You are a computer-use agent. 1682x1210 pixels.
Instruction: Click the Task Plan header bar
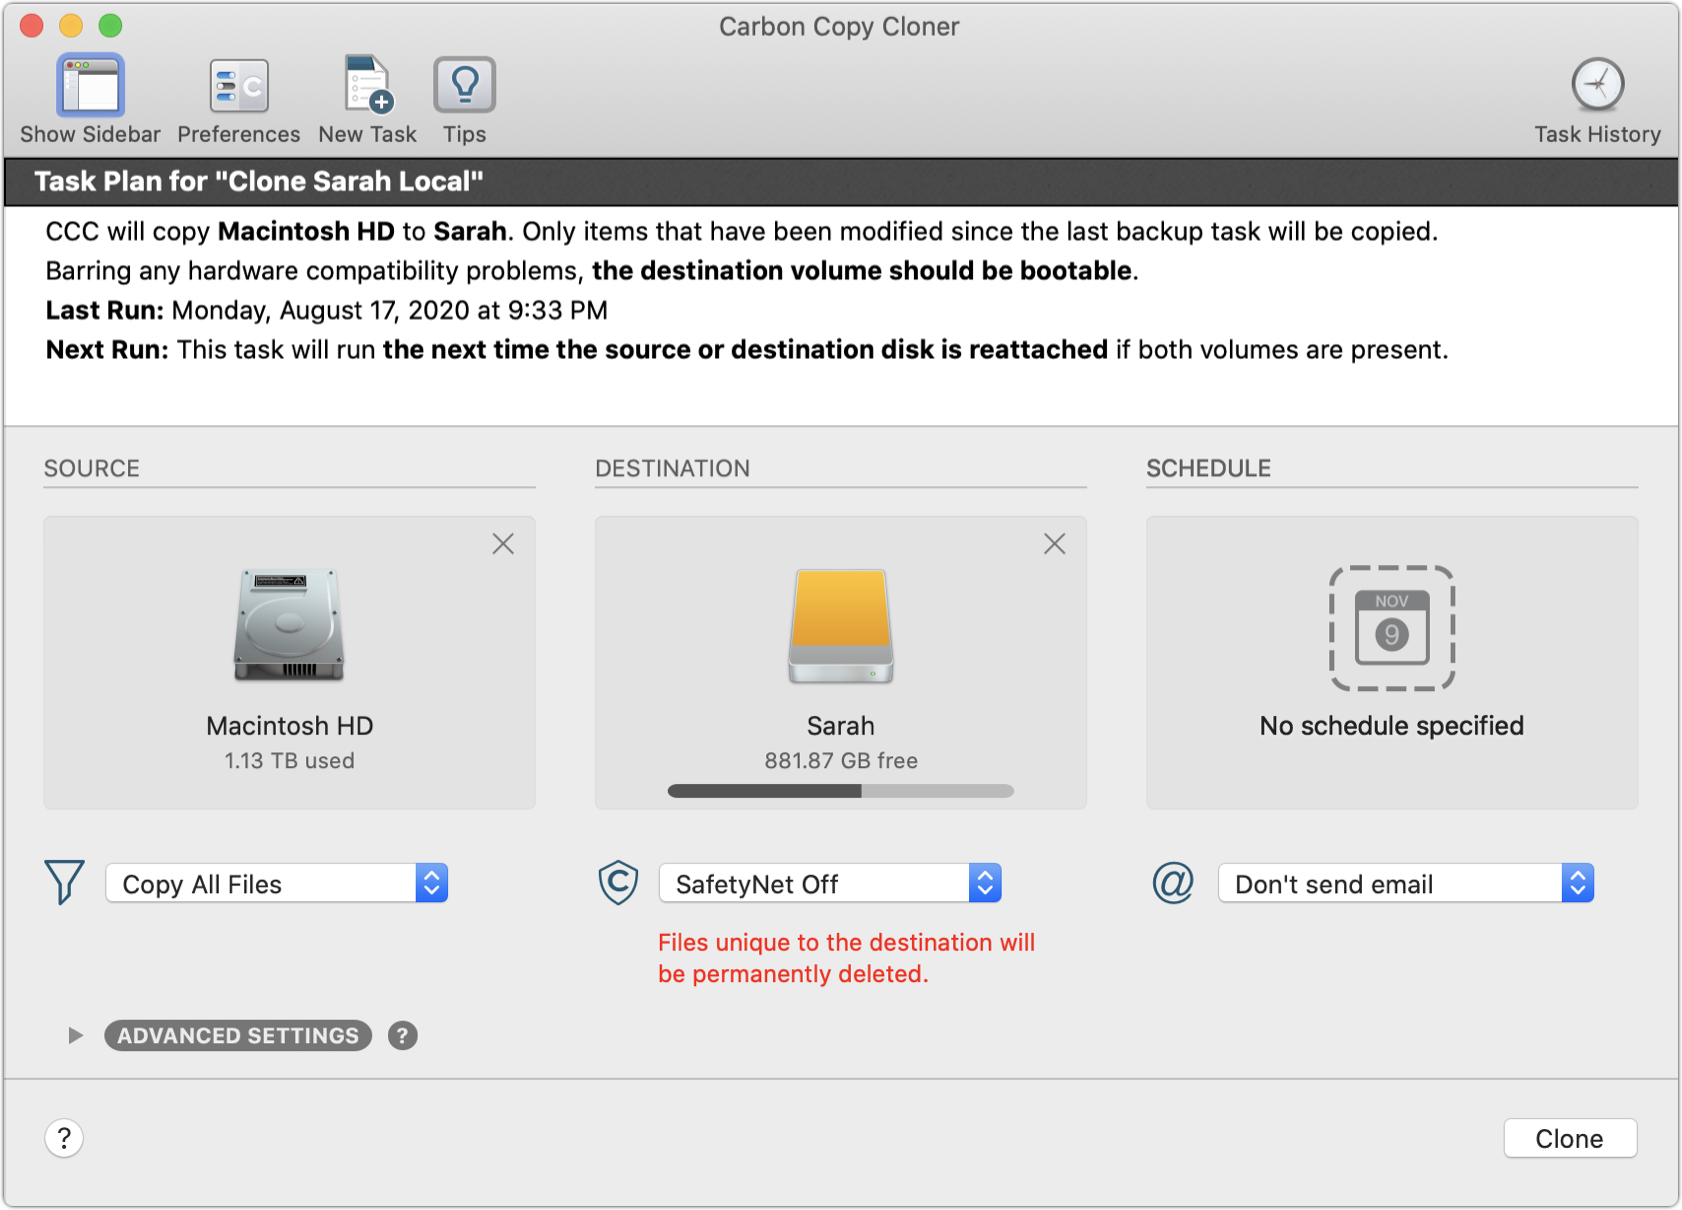[840, 182]
